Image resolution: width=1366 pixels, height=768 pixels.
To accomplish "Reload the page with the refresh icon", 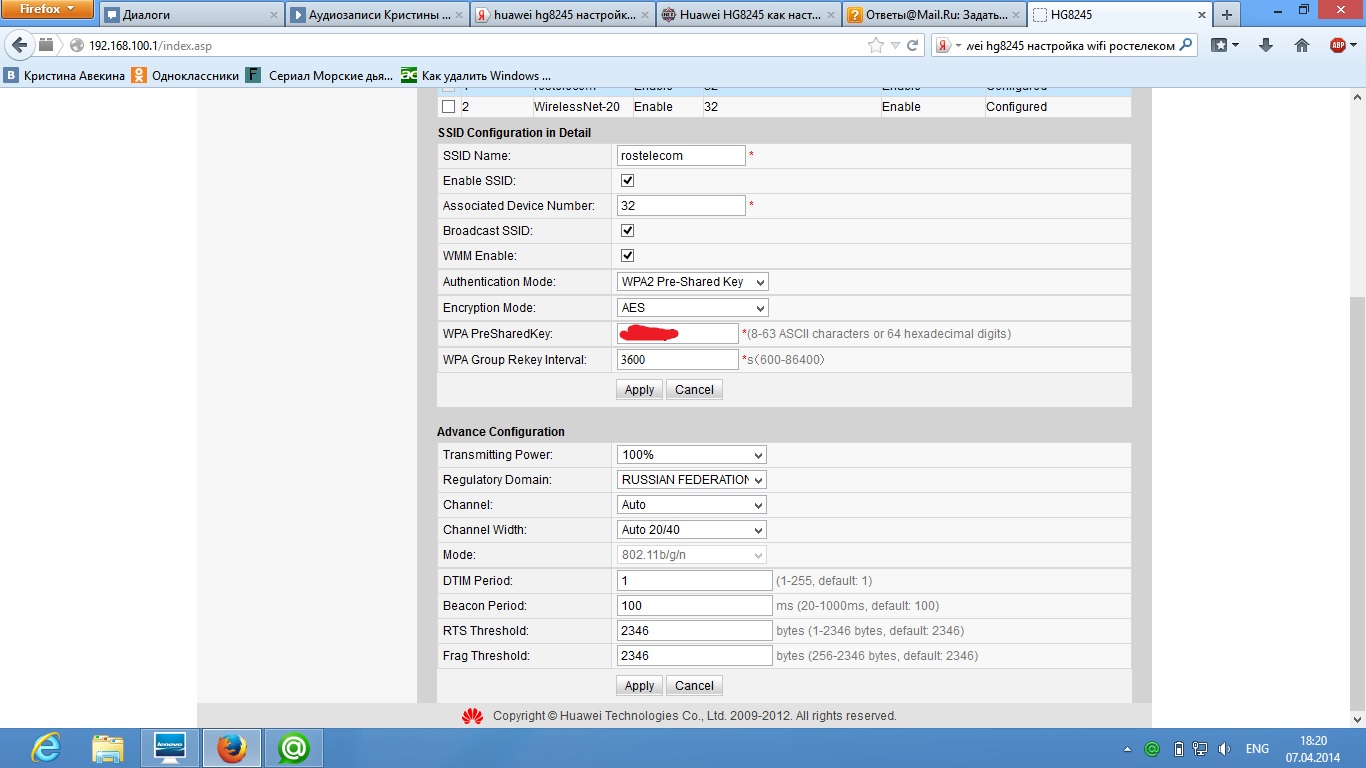I will click(913, 45).
